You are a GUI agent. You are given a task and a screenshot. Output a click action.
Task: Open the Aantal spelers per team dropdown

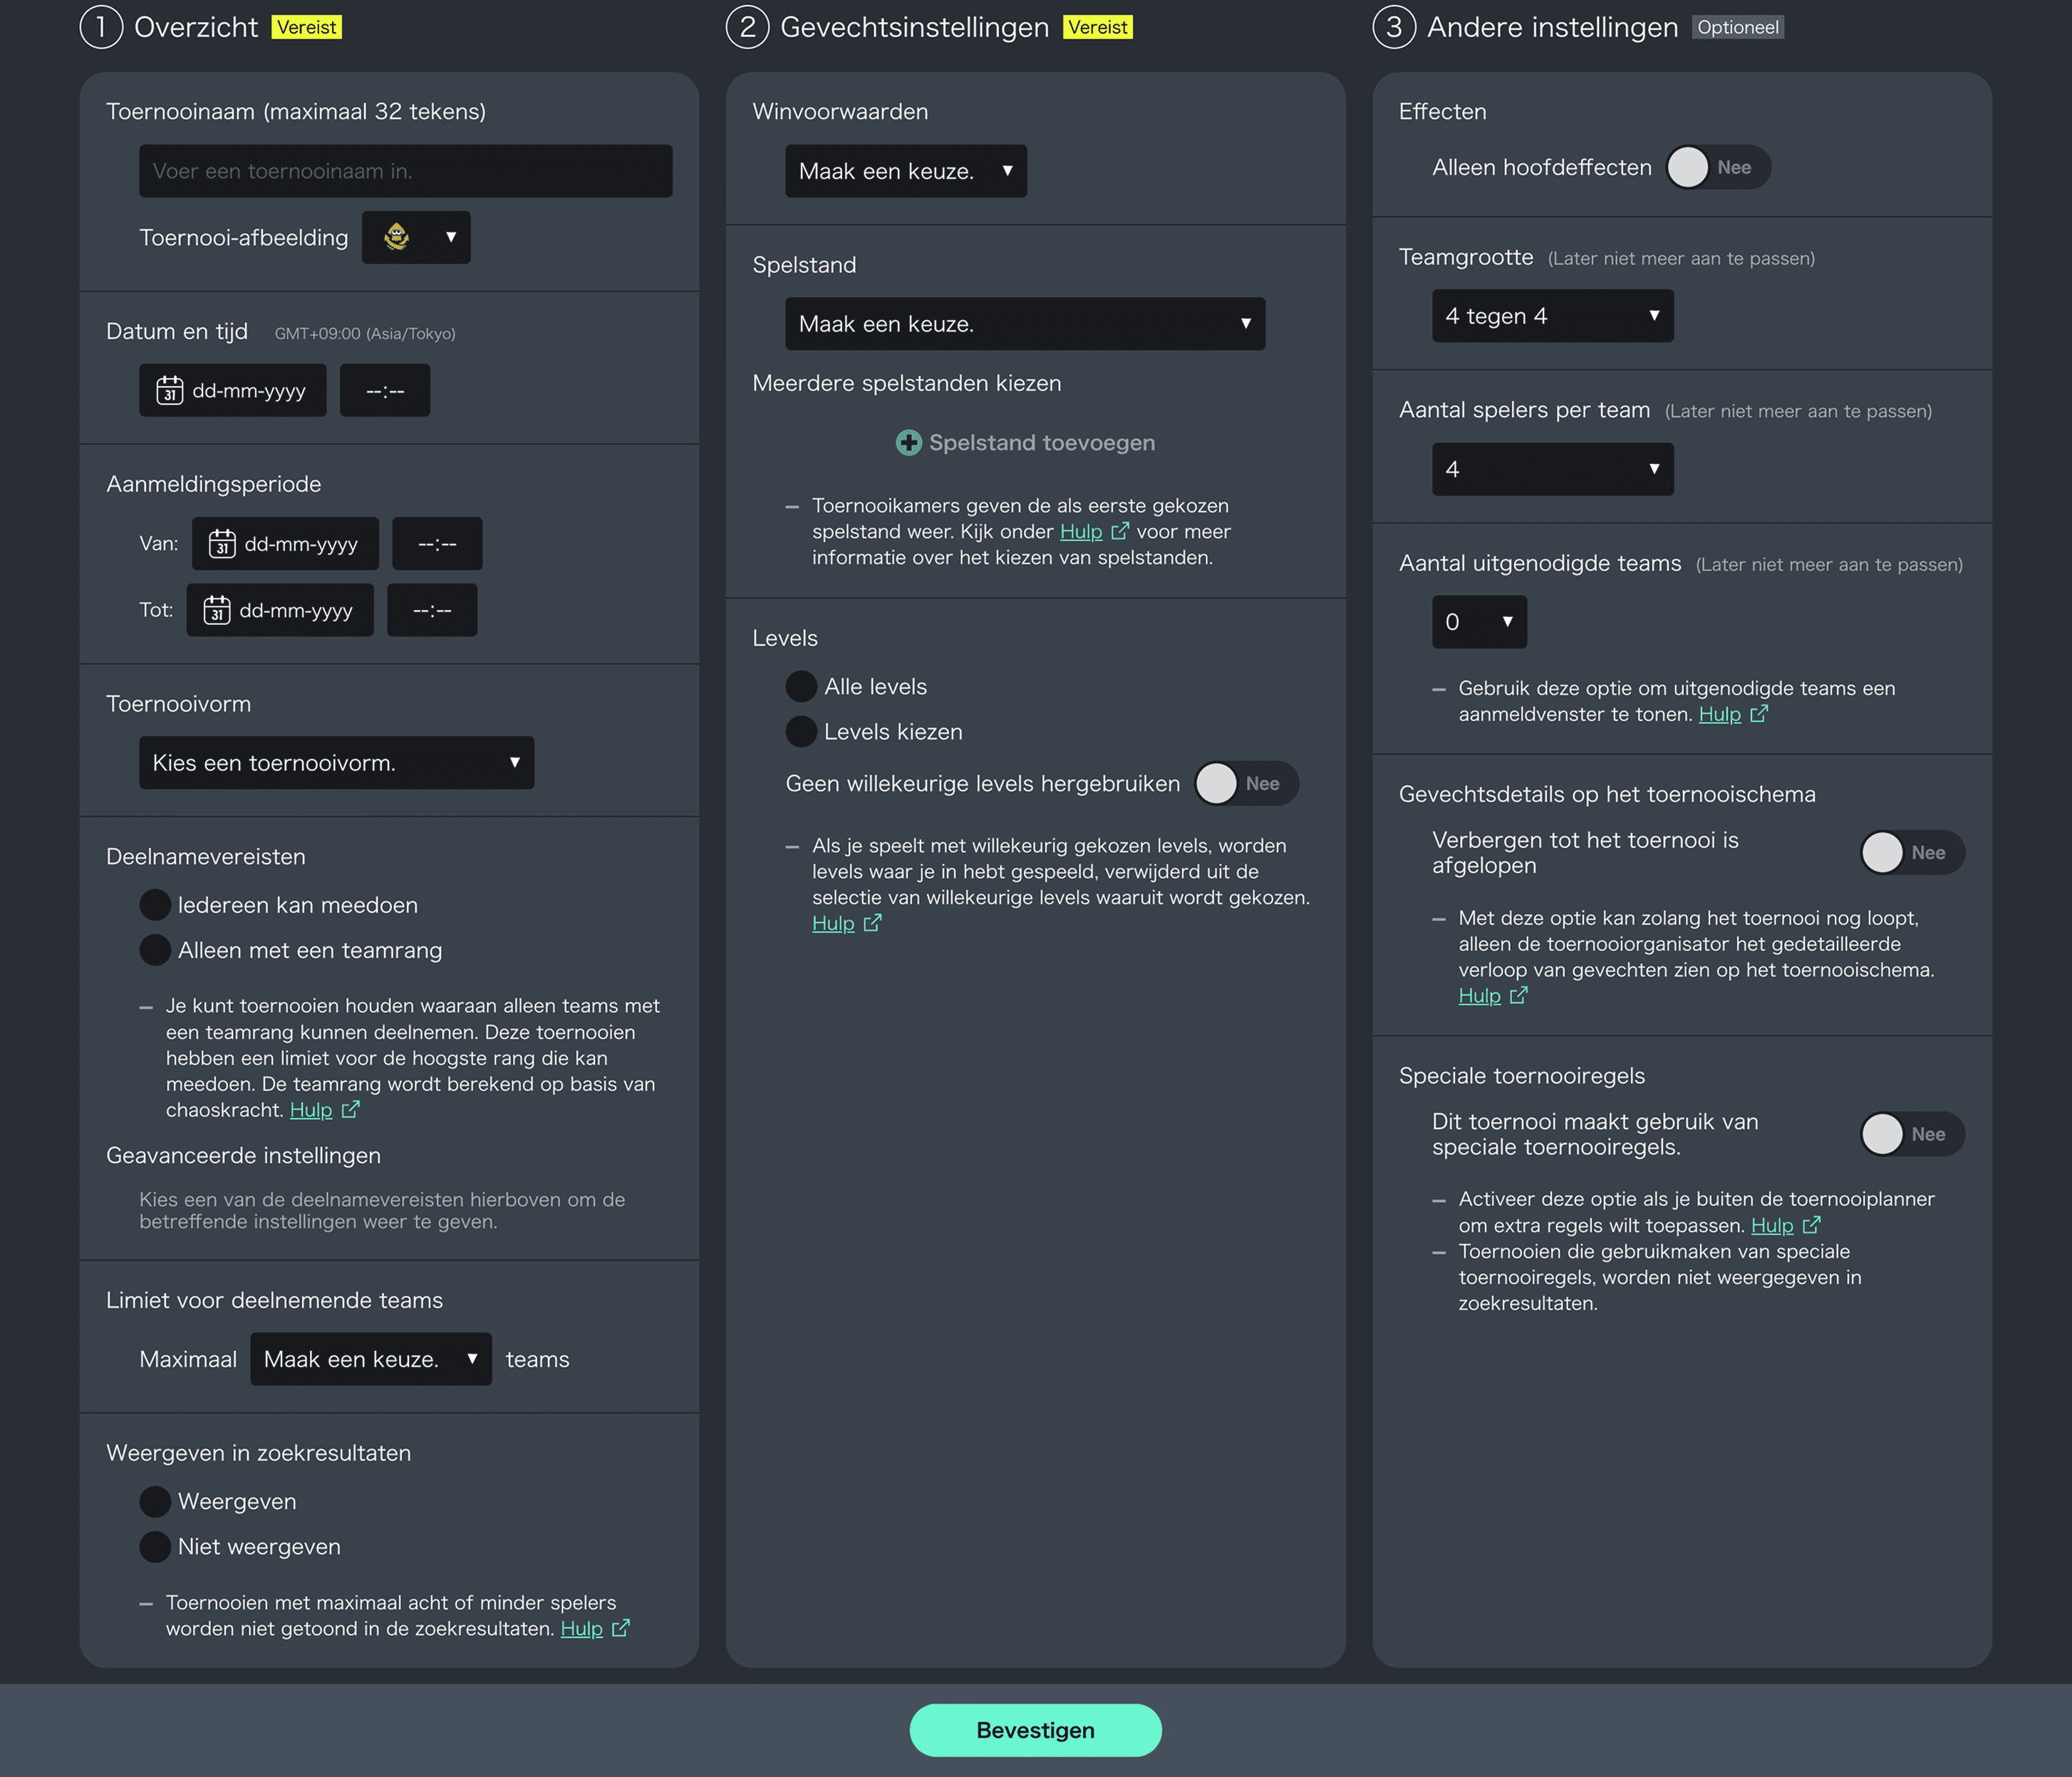pyautogui.click(x=1552, y=468)
